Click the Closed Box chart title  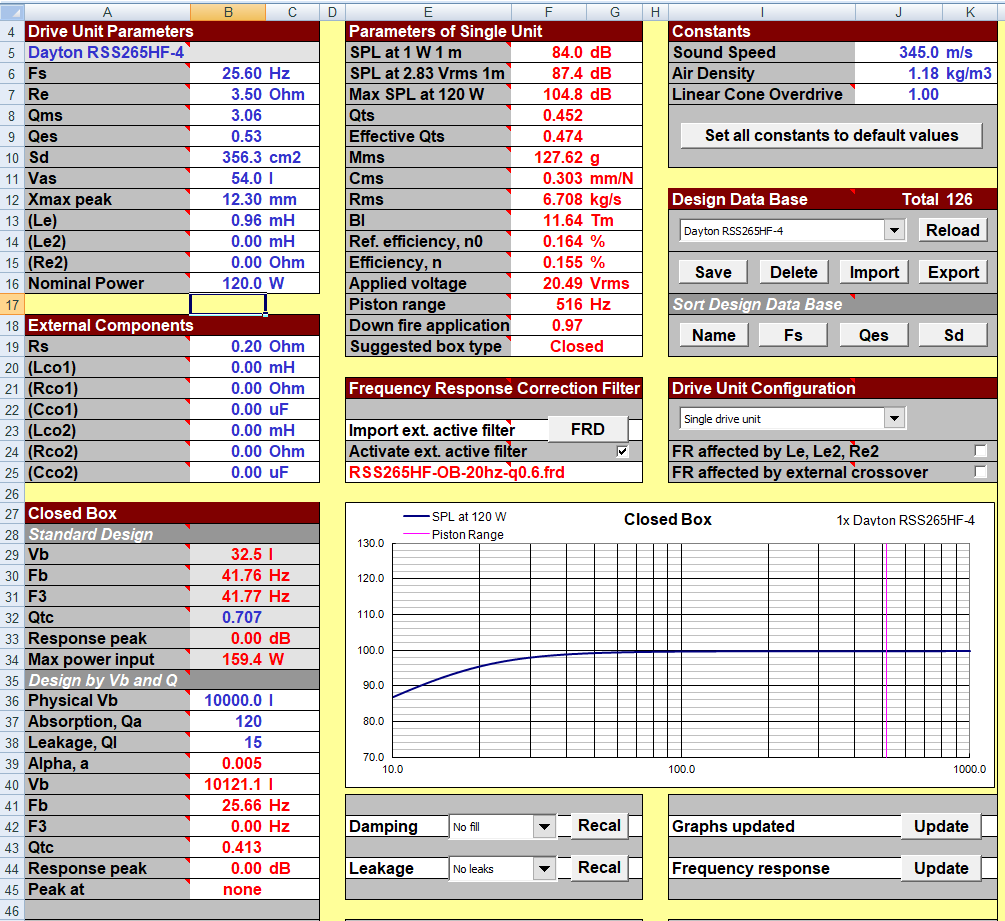point(667,519)
